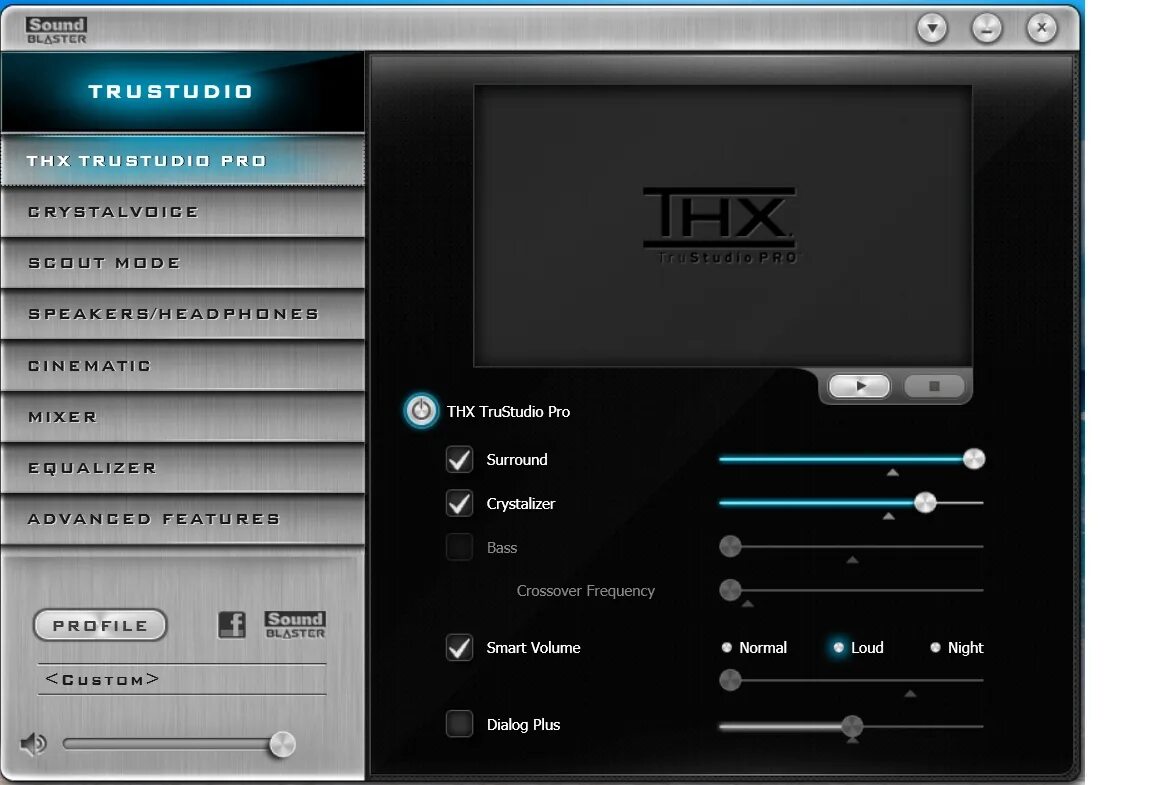Switch to Scout Mode
The height and width of the screenshot is (785, 1152).
pyautogui.click(x=183, y=263)
